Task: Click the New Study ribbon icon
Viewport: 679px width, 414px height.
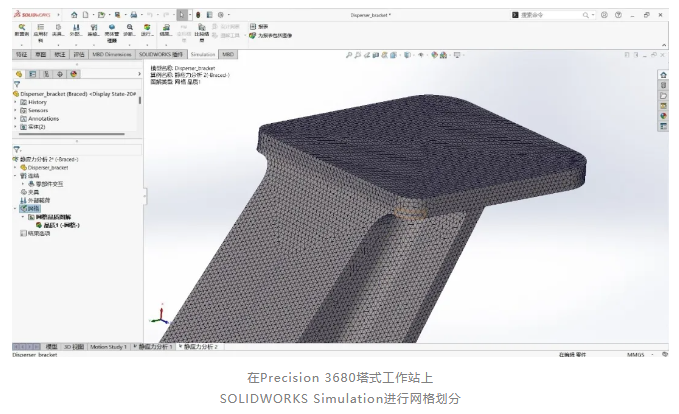Action: pyautogui.click(x=22, y=28)
